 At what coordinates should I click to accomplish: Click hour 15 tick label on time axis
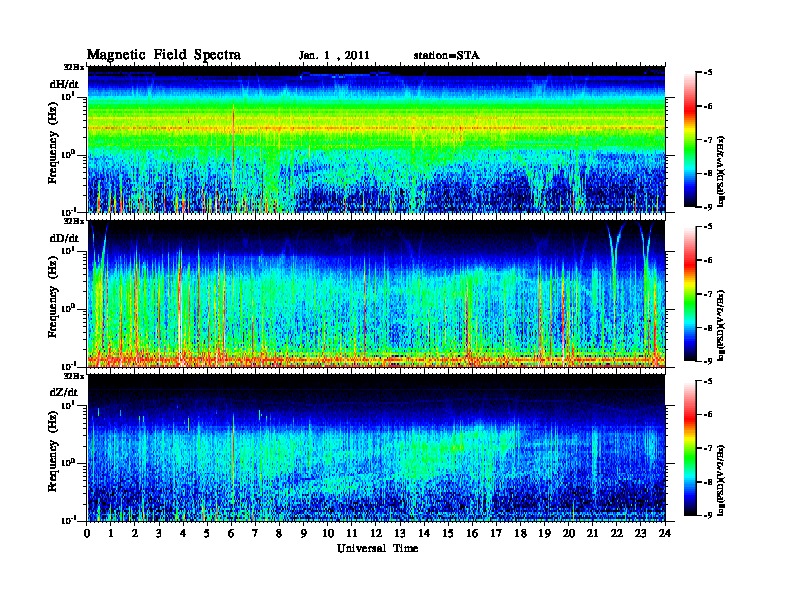coord(448,533)
